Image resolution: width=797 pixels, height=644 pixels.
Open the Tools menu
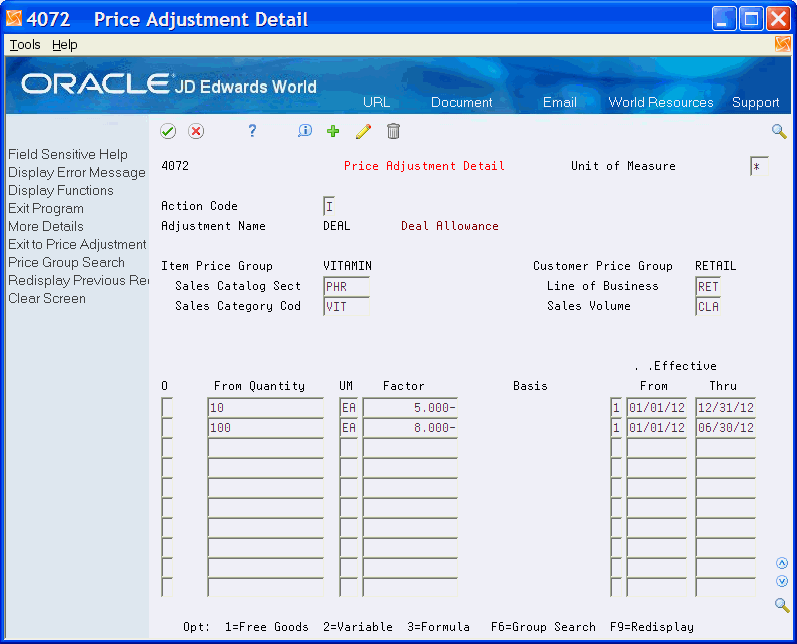point(25,45)
